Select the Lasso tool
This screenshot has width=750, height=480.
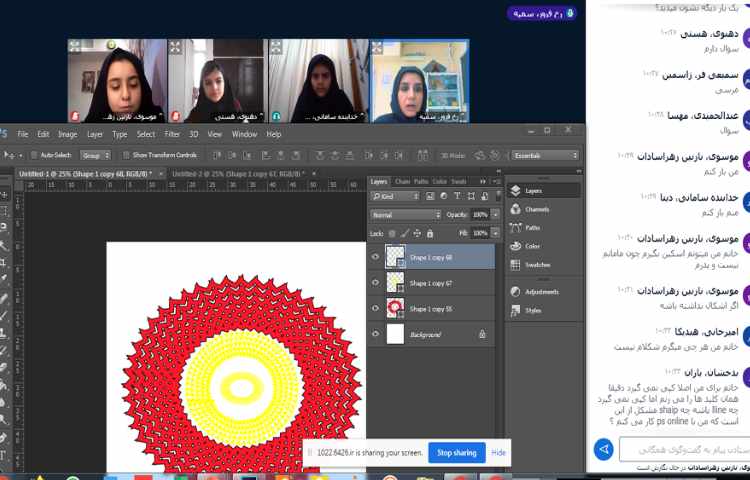coord(4,227)
